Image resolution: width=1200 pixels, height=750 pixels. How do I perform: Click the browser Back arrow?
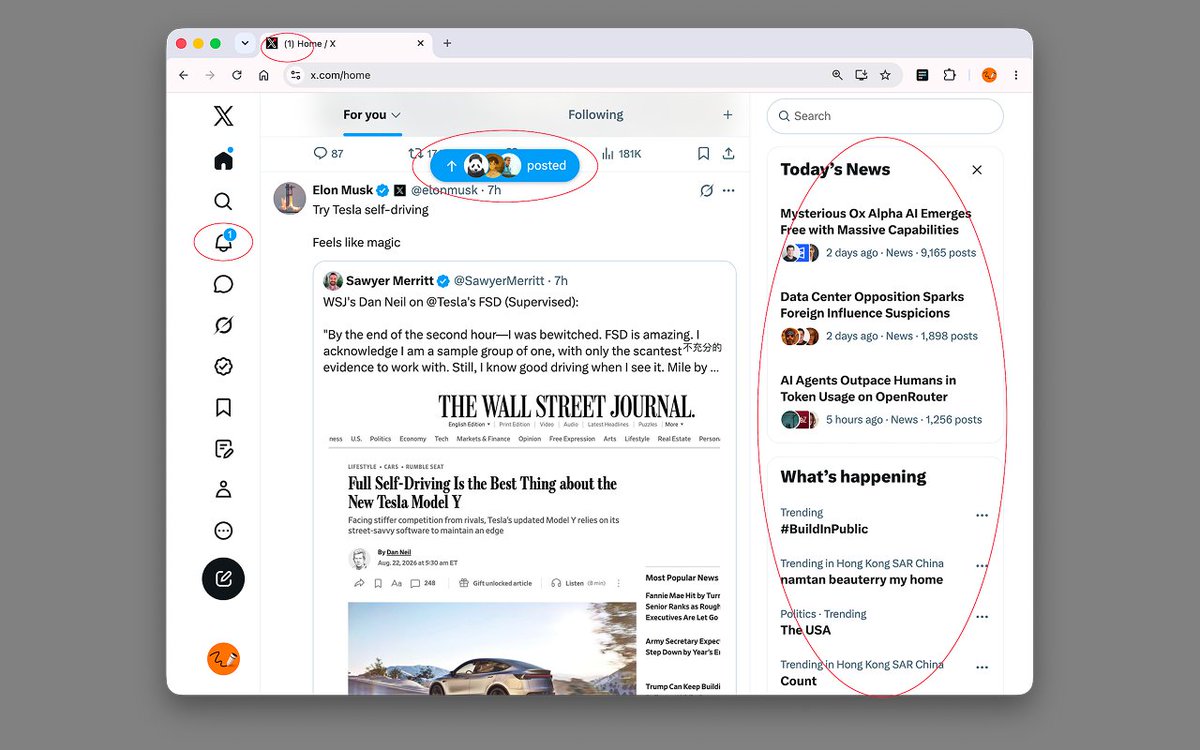pyautogui.click(x=183, y=75)
